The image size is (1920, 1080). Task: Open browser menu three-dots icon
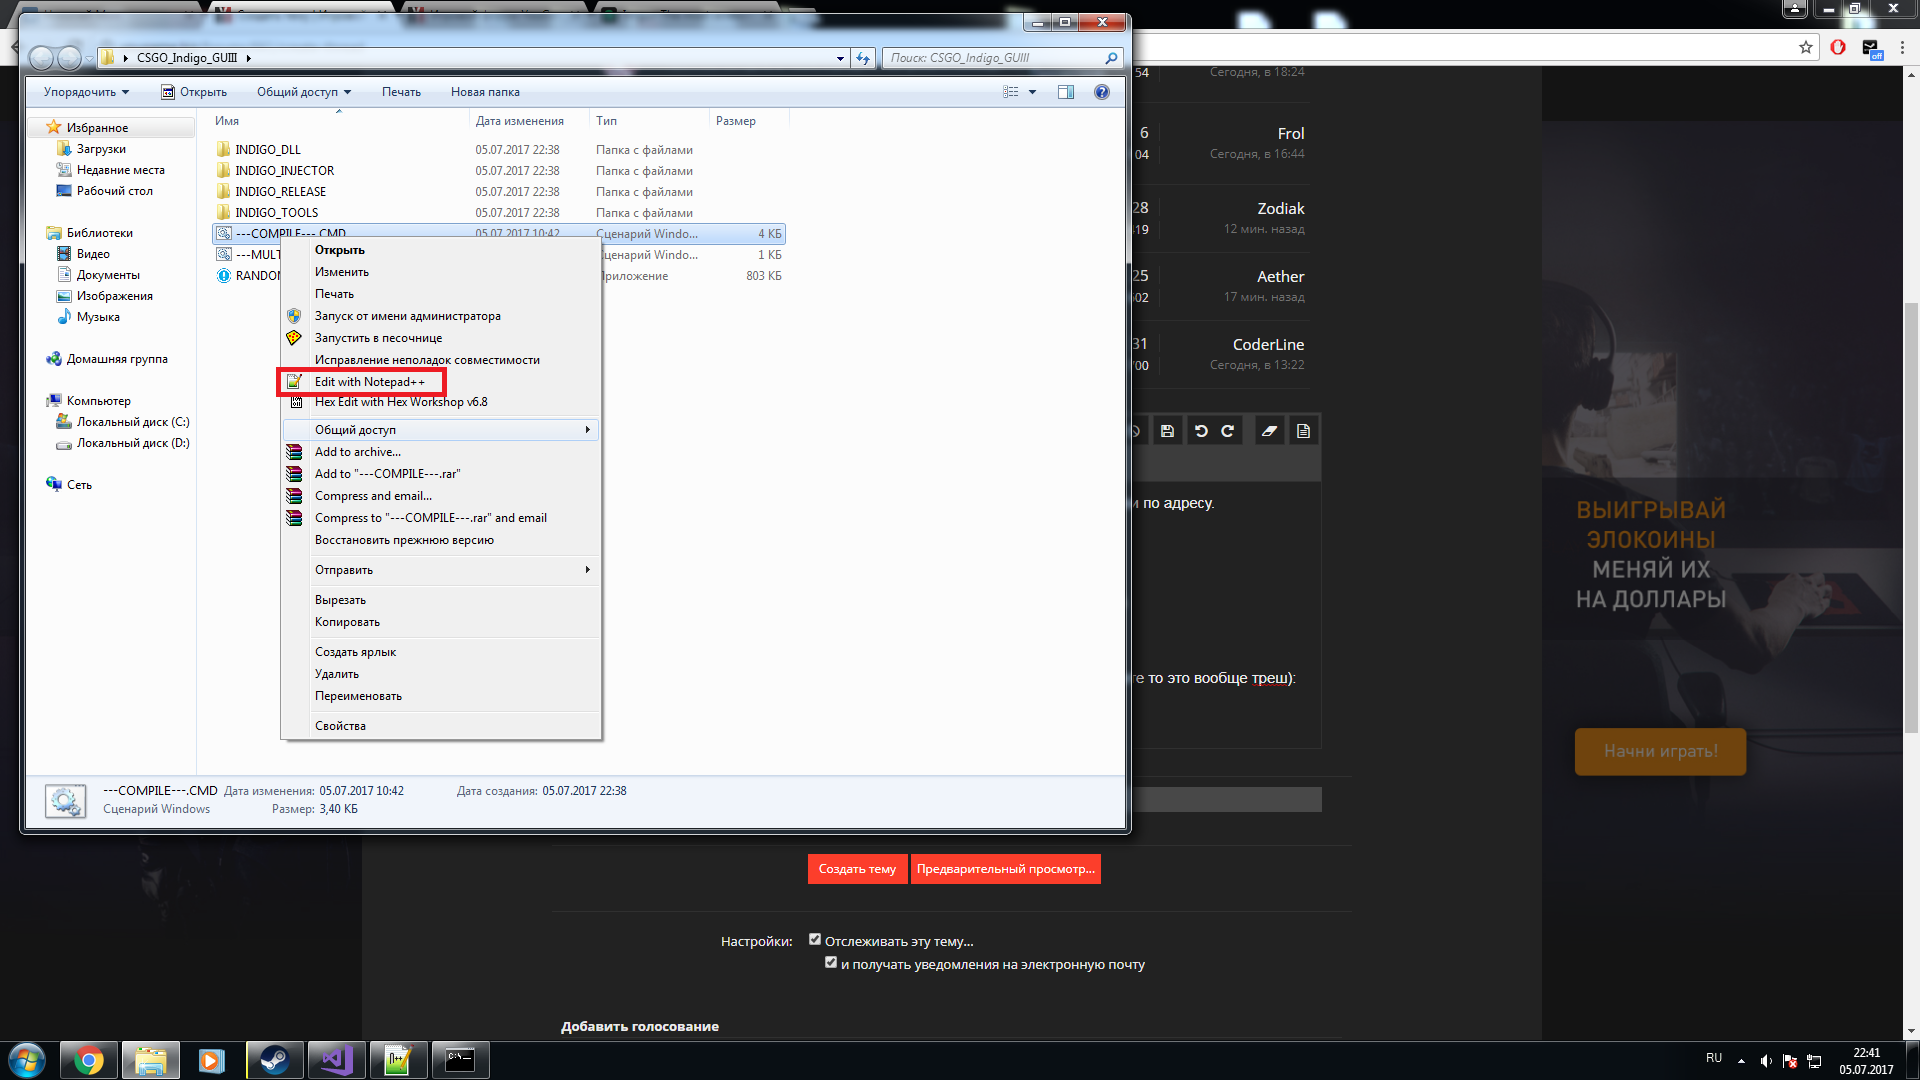(x=1903, y=47)
